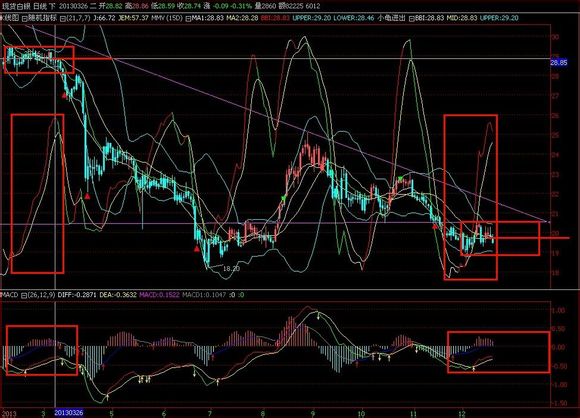Screen dimensions: 580x418
Task: Click the JEM:57.37 value
Action: [x=133, y=18]
